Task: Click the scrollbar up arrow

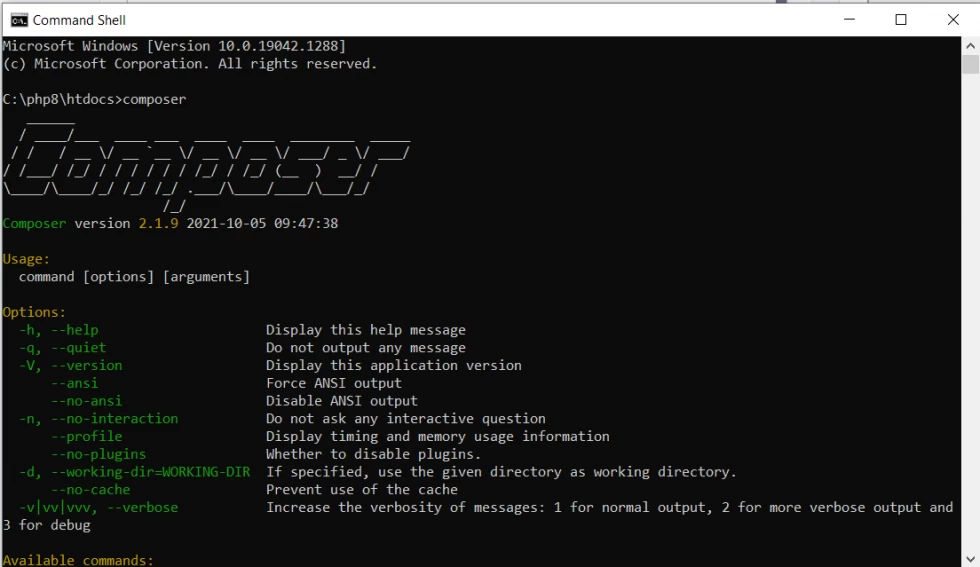Action: [970, 46]
